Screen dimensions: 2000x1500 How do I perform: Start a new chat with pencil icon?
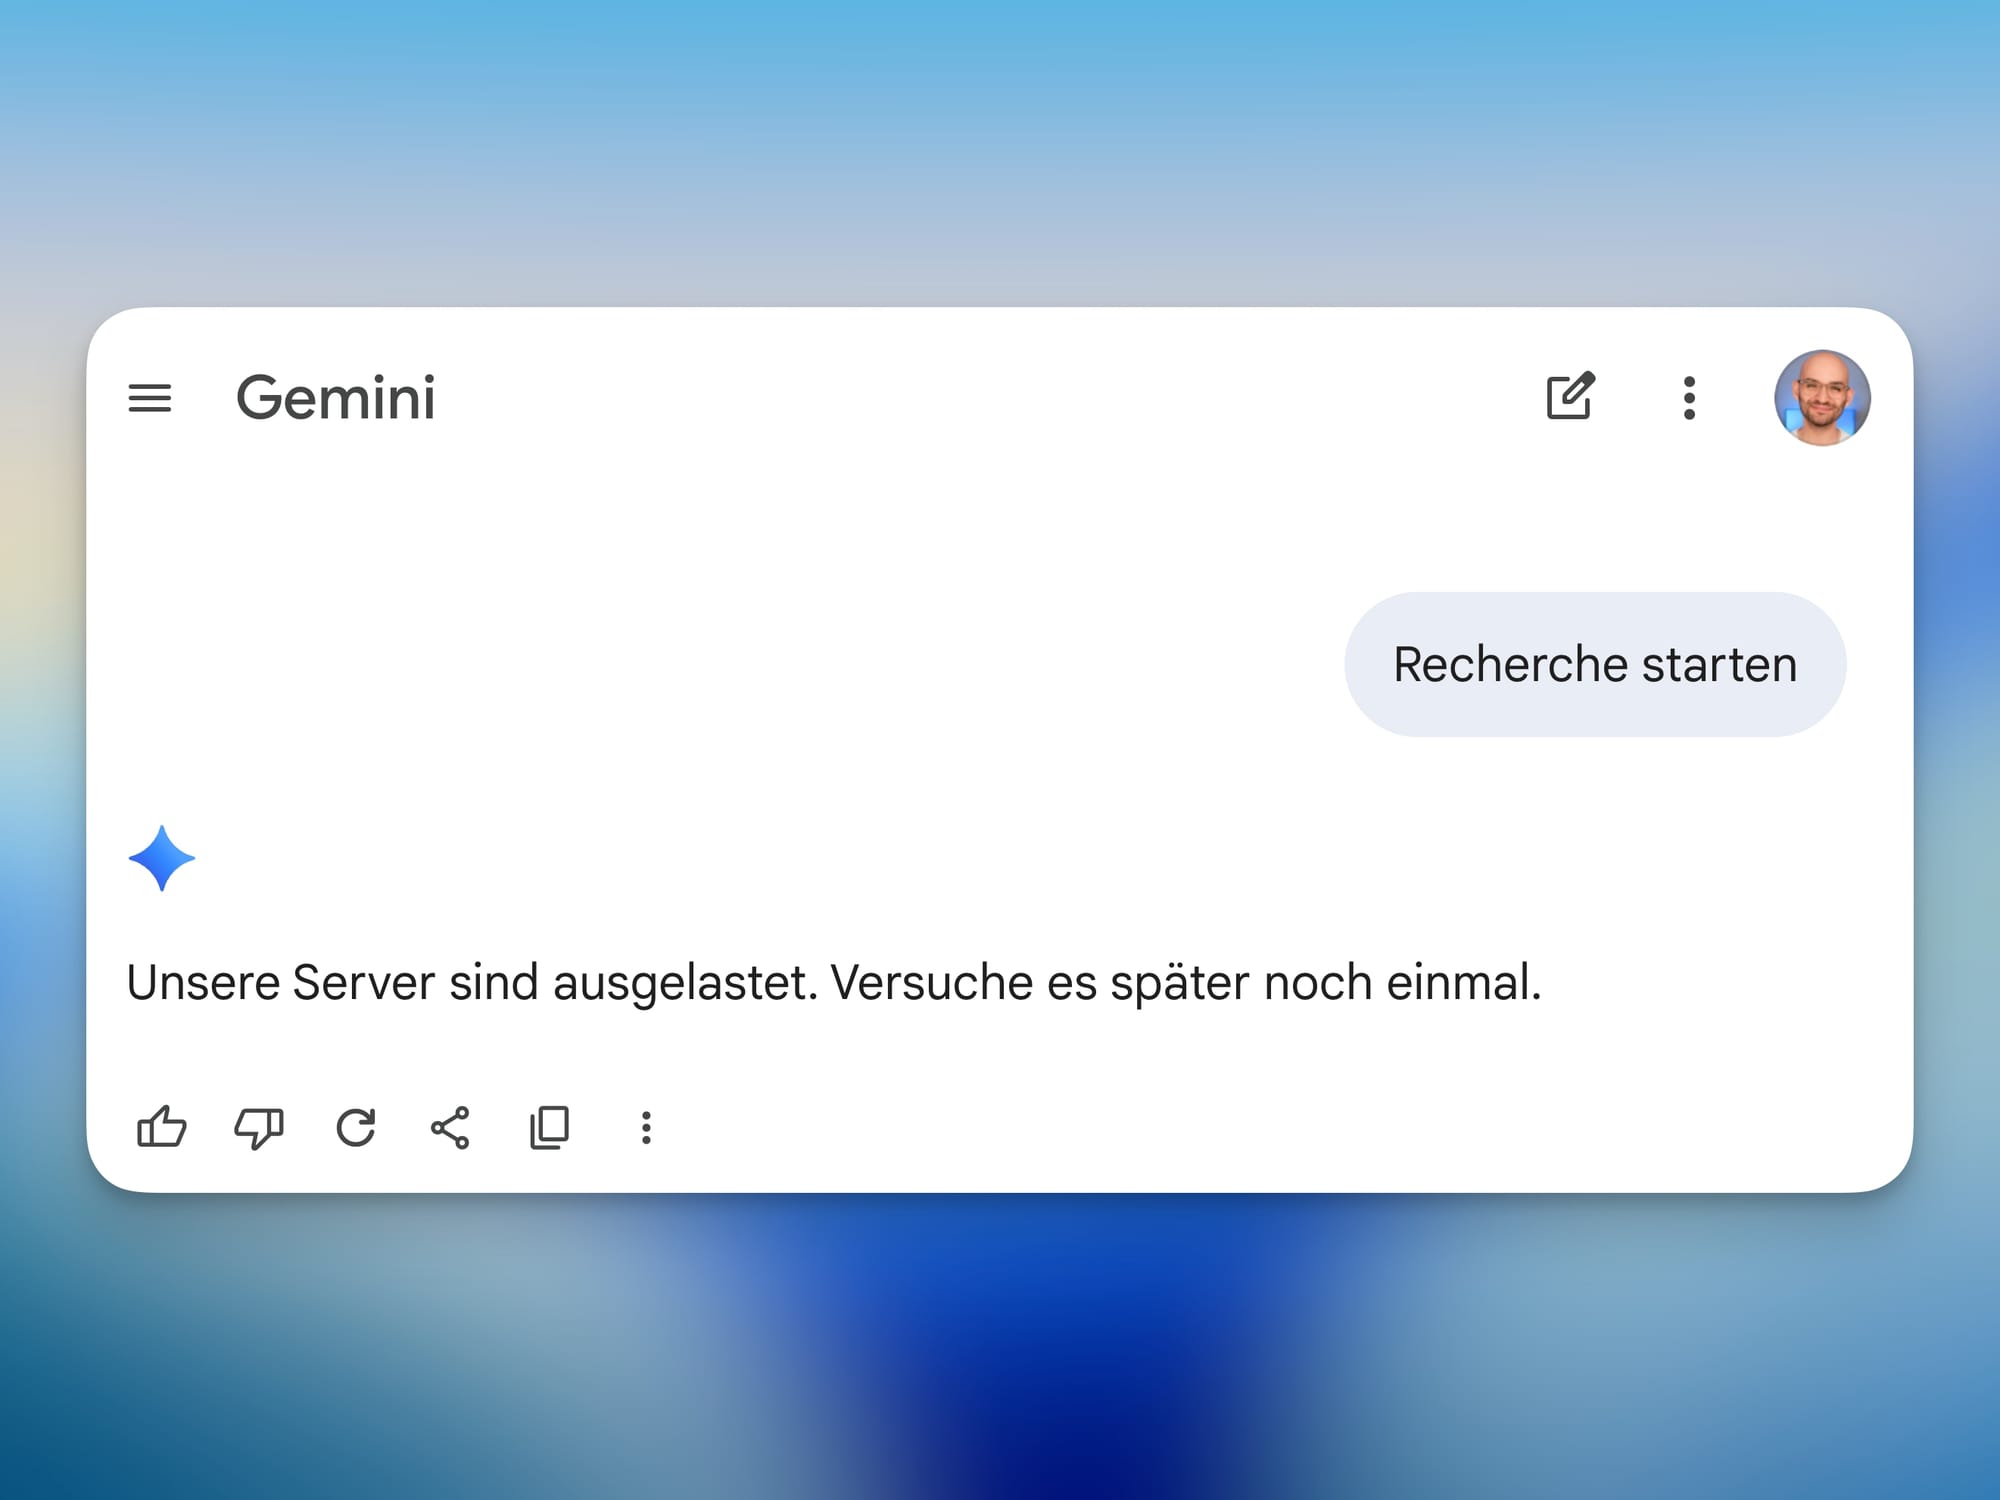[x=1571, y=396]
